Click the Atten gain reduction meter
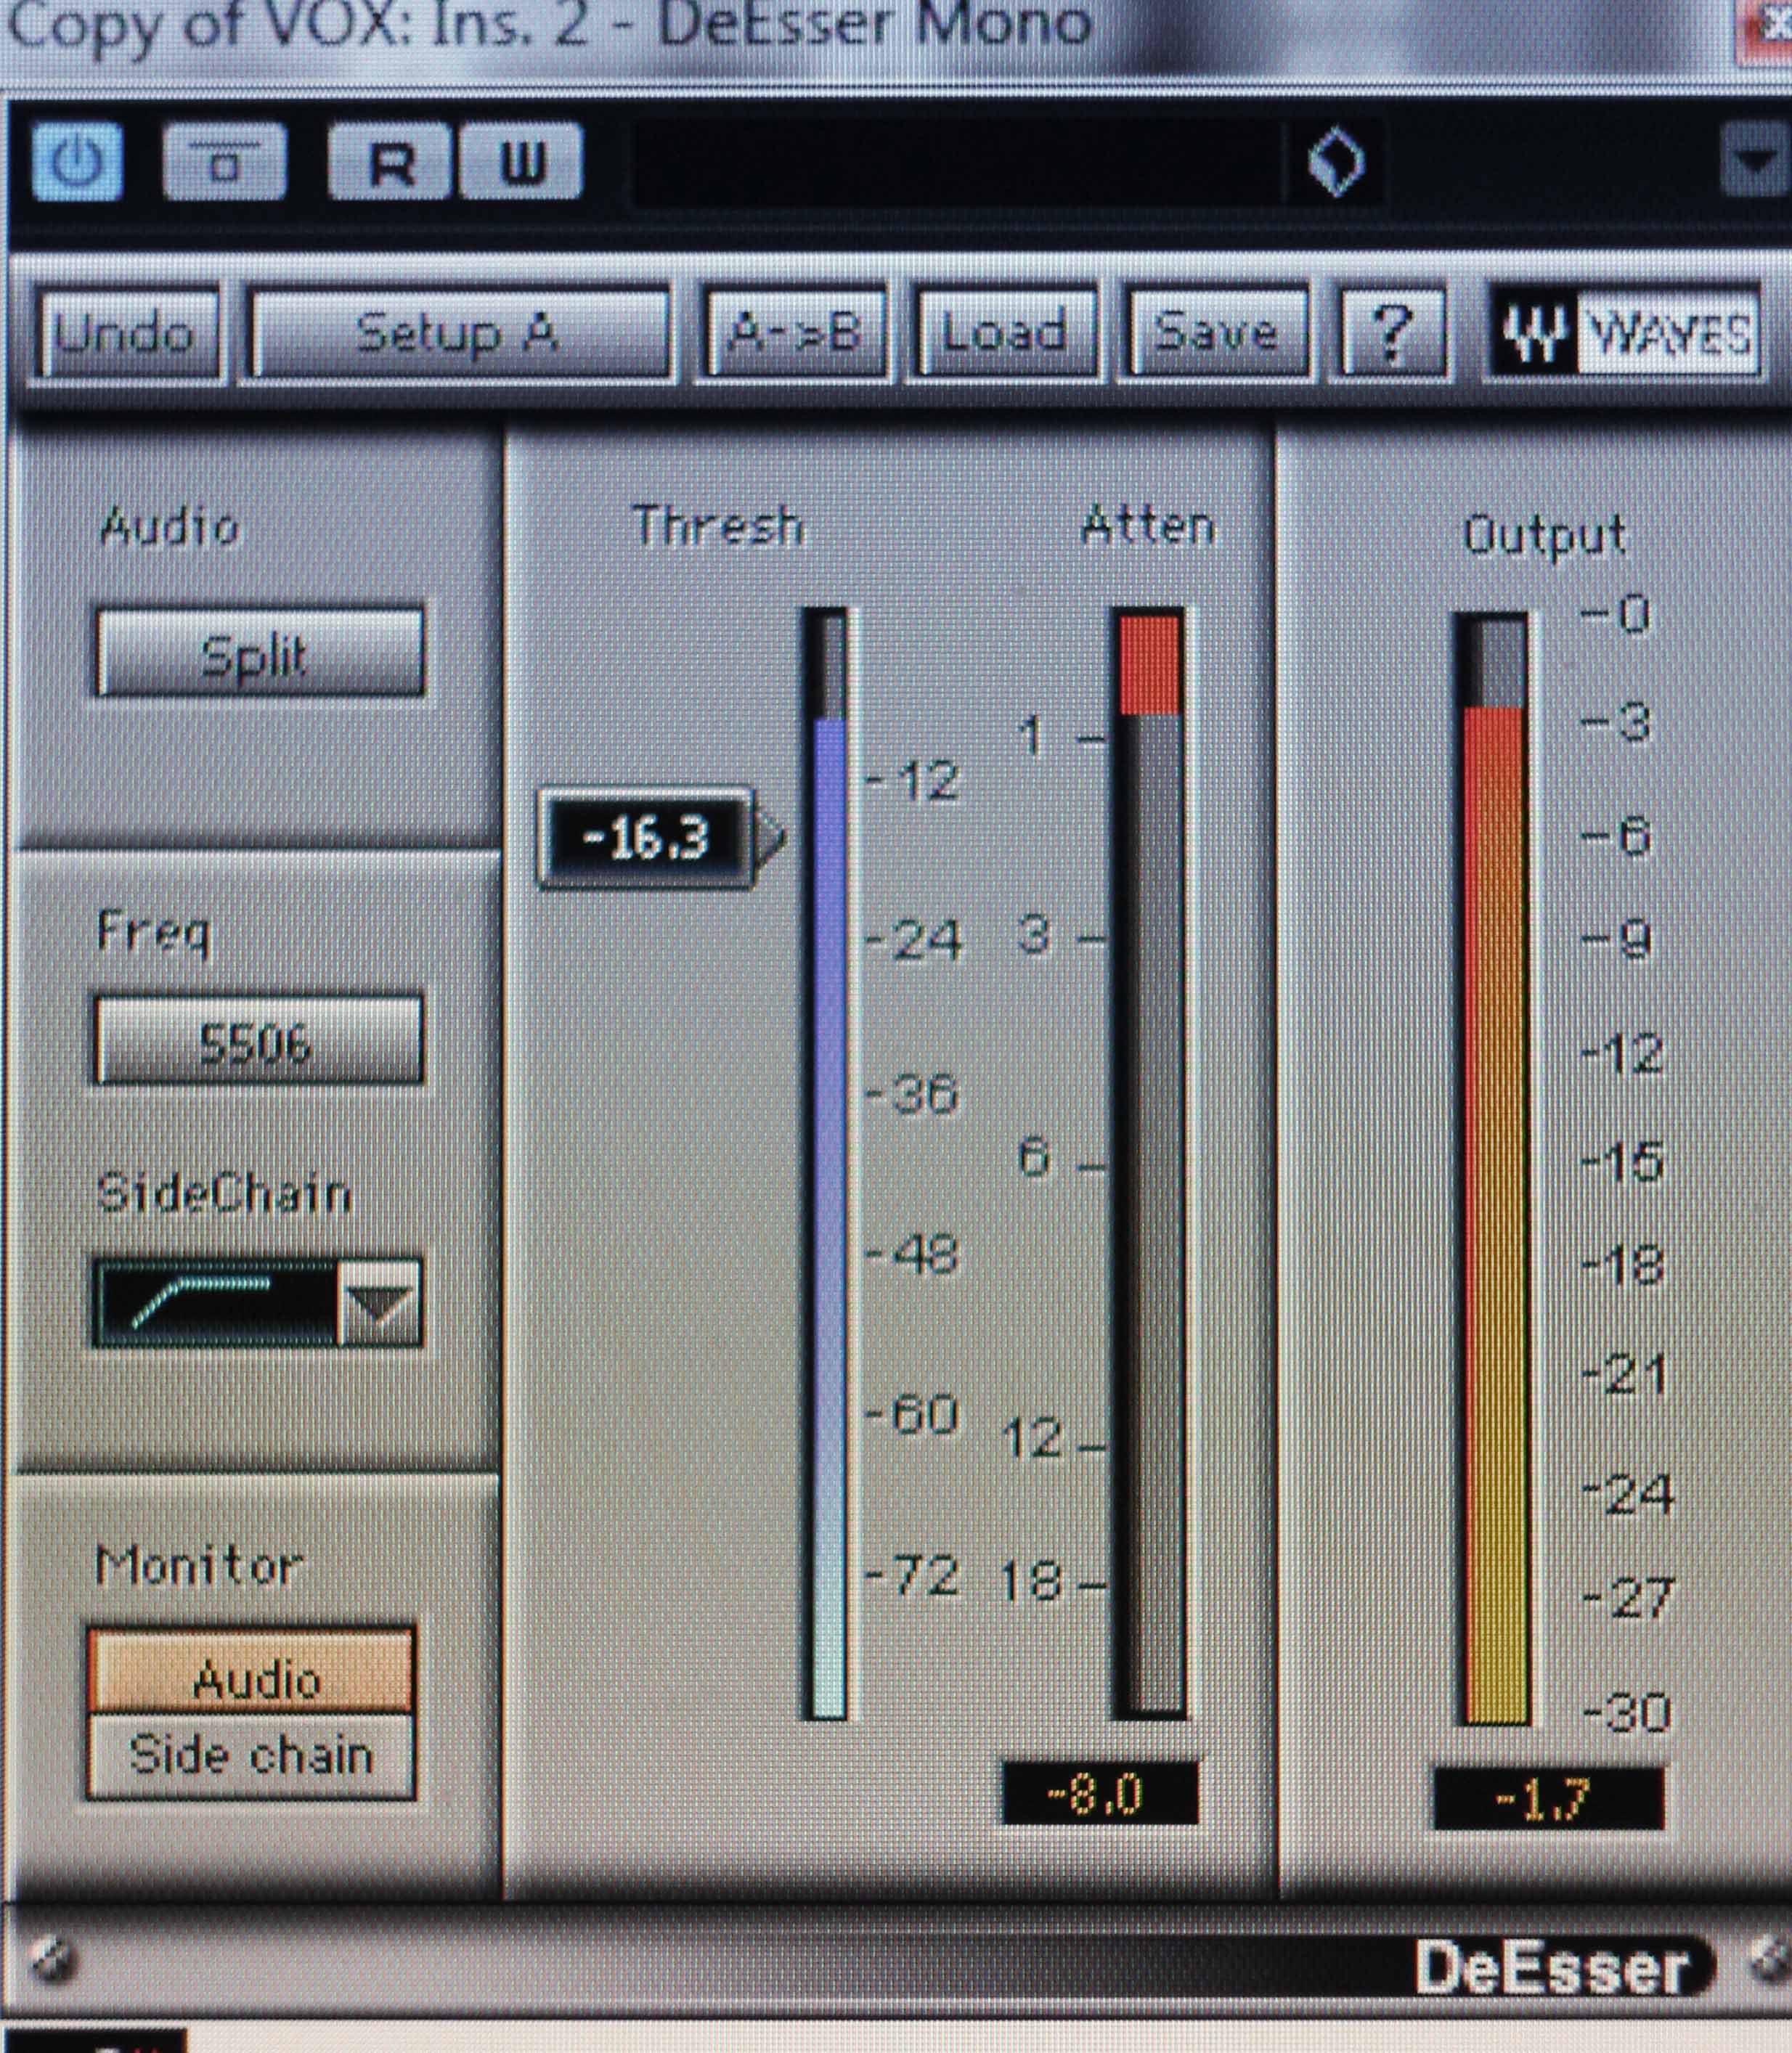1792x2053 pixels. (1150, 1164)
